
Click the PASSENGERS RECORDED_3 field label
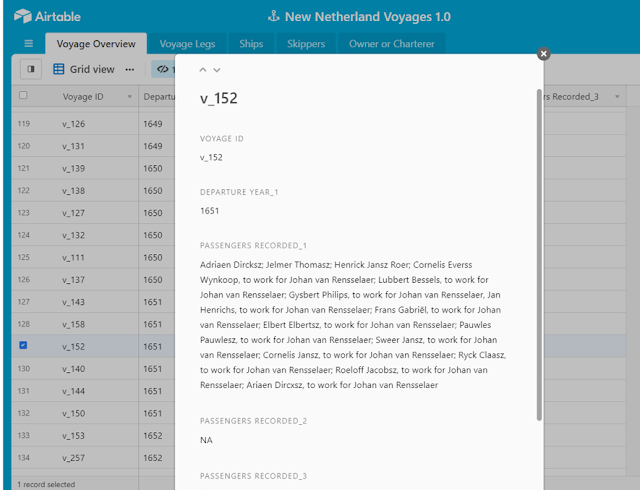pos(253,476)
